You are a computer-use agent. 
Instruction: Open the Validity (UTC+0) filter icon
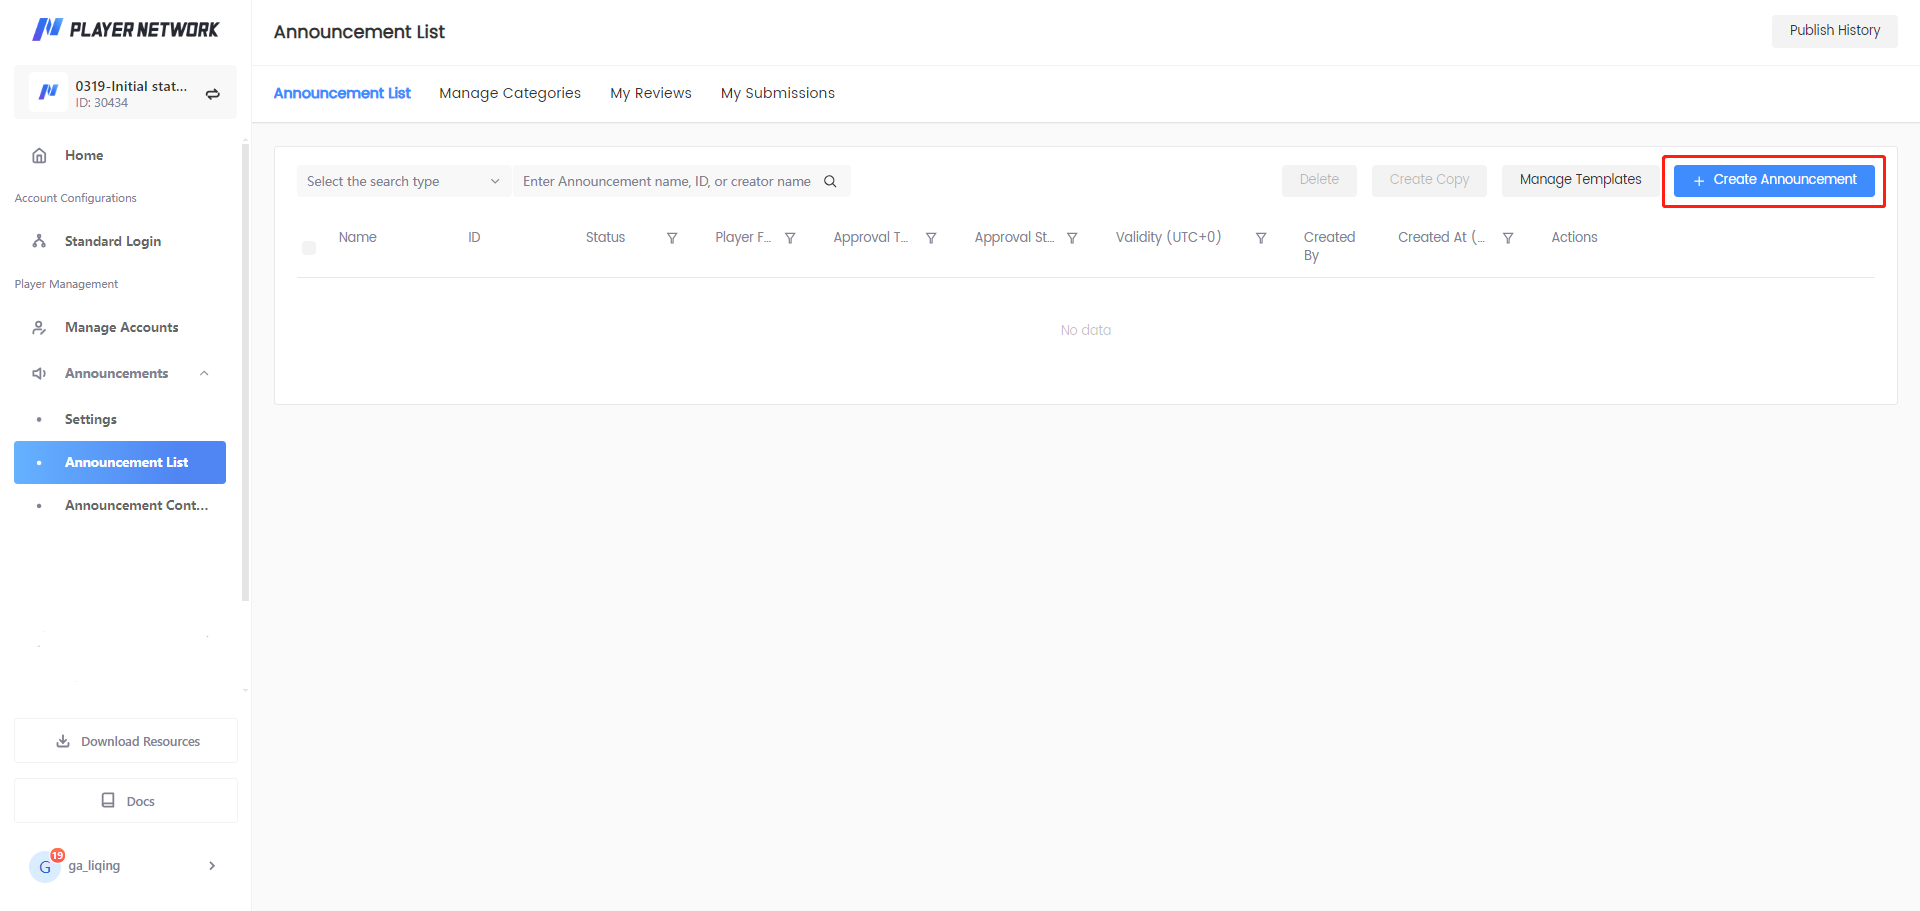1261,238
